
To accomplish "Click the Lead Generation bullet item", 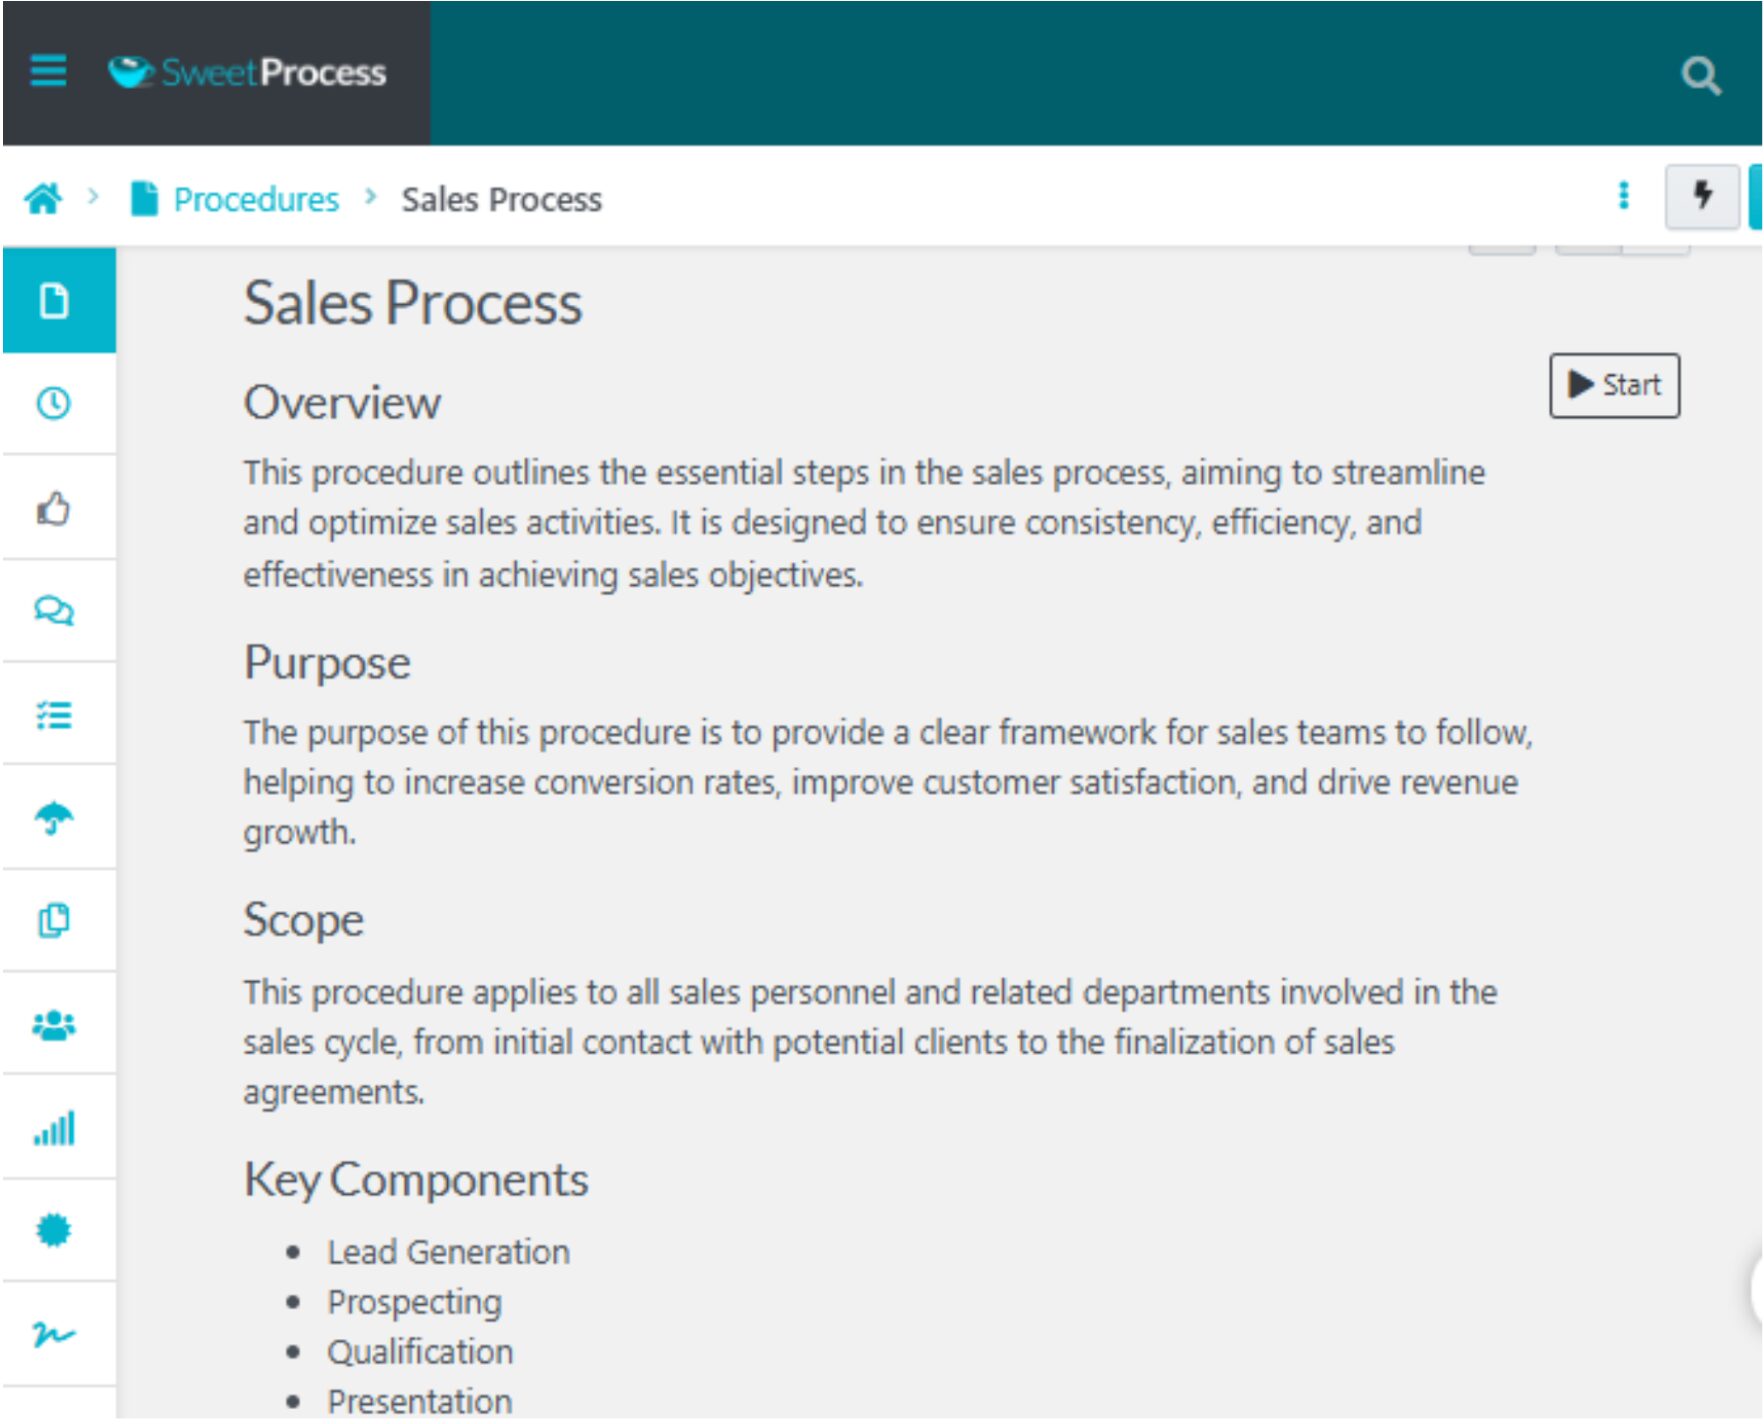I will [449, 1252].
